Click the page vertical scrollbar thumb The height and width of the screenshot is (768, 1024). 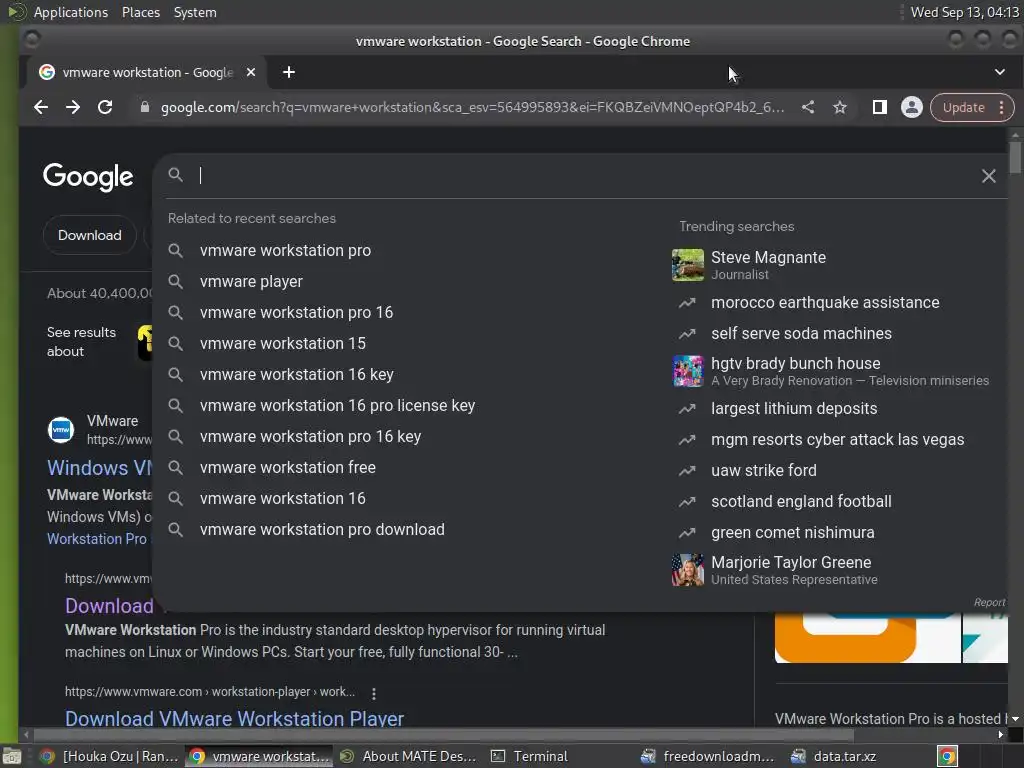tap(1015, 157)
